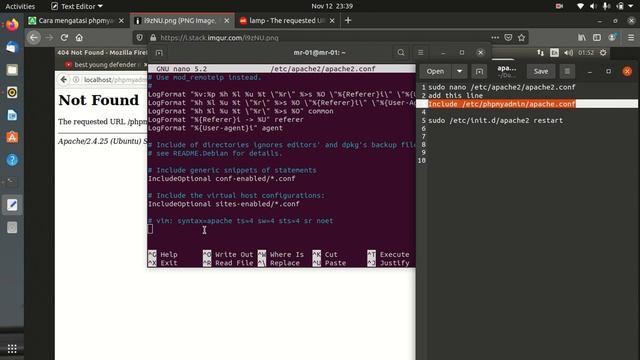Click screen recording indicator in top bar
The image size is (640, 360).
coord(559,6)
